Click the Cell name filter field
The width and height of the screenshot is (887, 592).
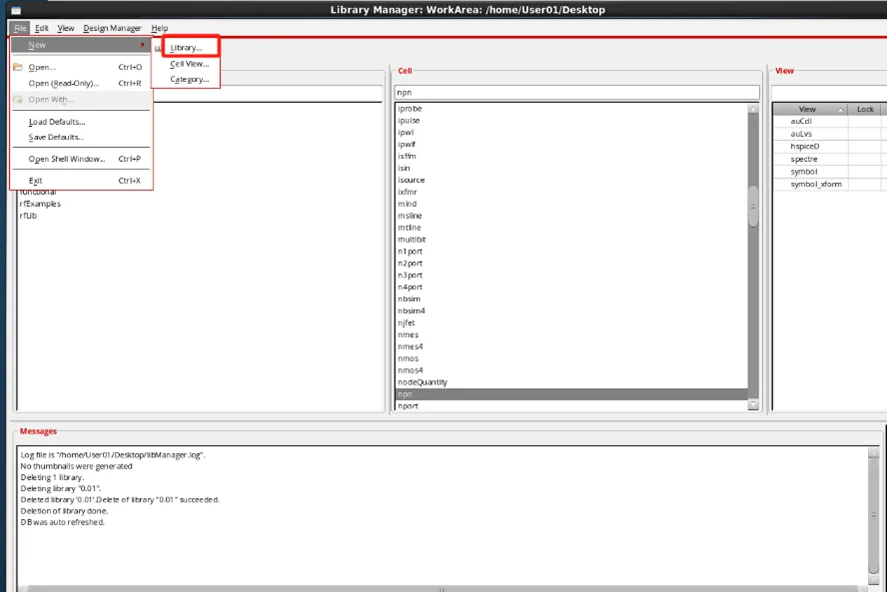[x=576, y=92]
